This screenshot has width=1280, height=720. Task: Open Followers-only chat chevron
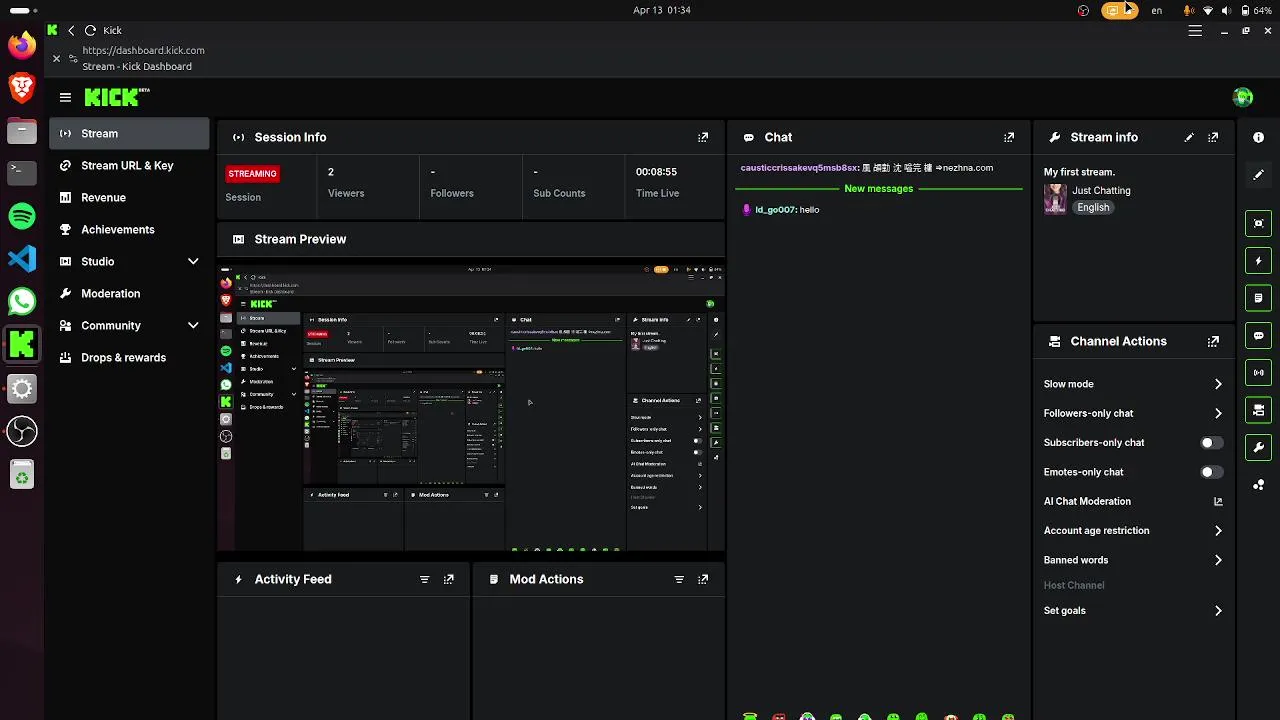click(1218, 413)
